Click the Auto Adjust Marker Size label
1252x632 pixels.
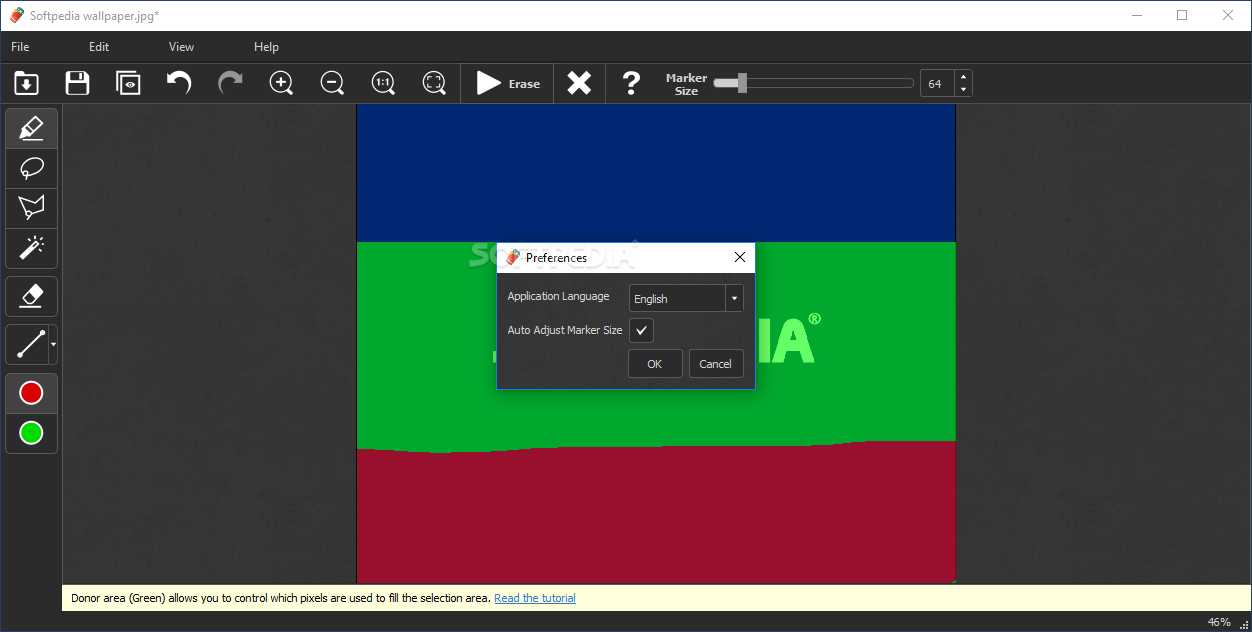click(565, 330)
